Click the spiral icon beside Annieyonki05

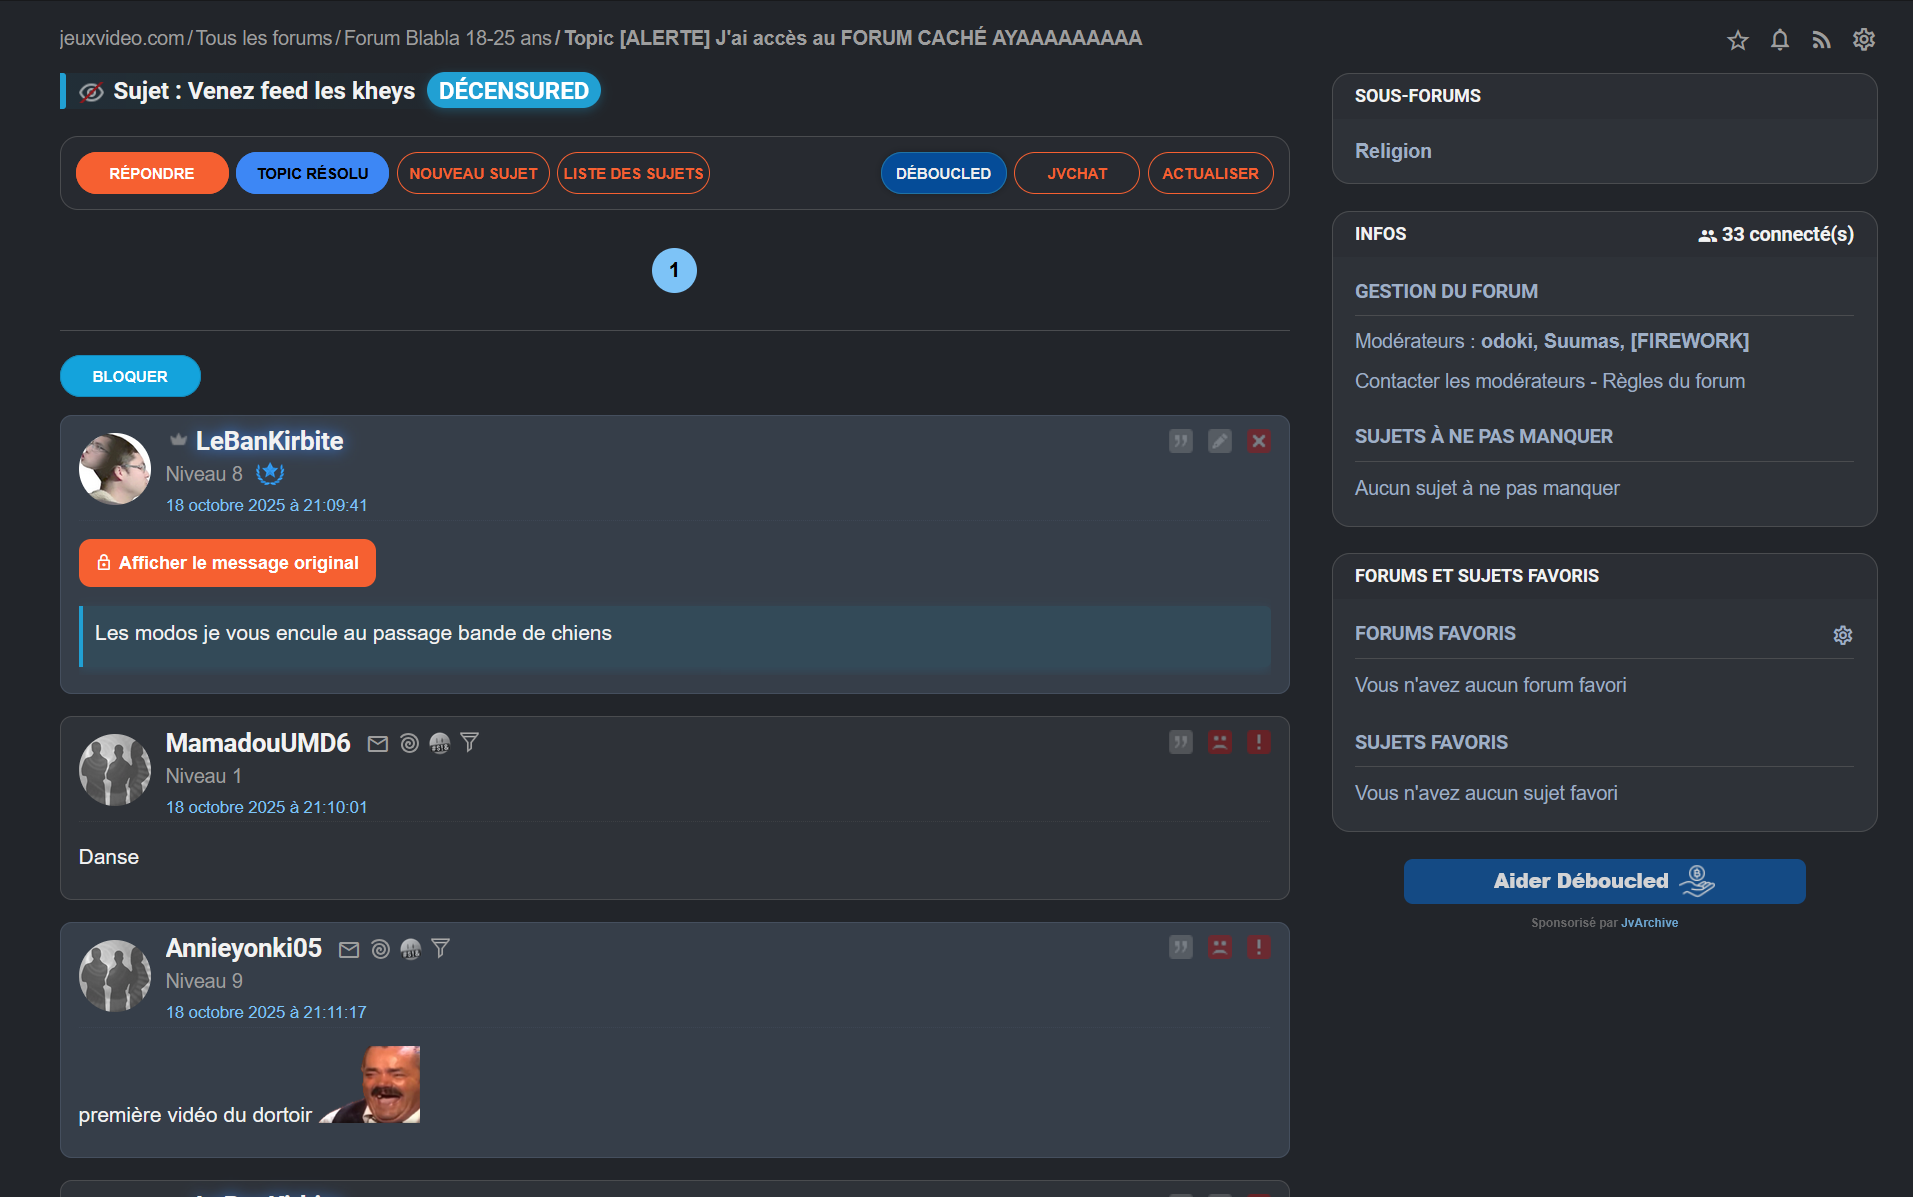pos(380,949)
